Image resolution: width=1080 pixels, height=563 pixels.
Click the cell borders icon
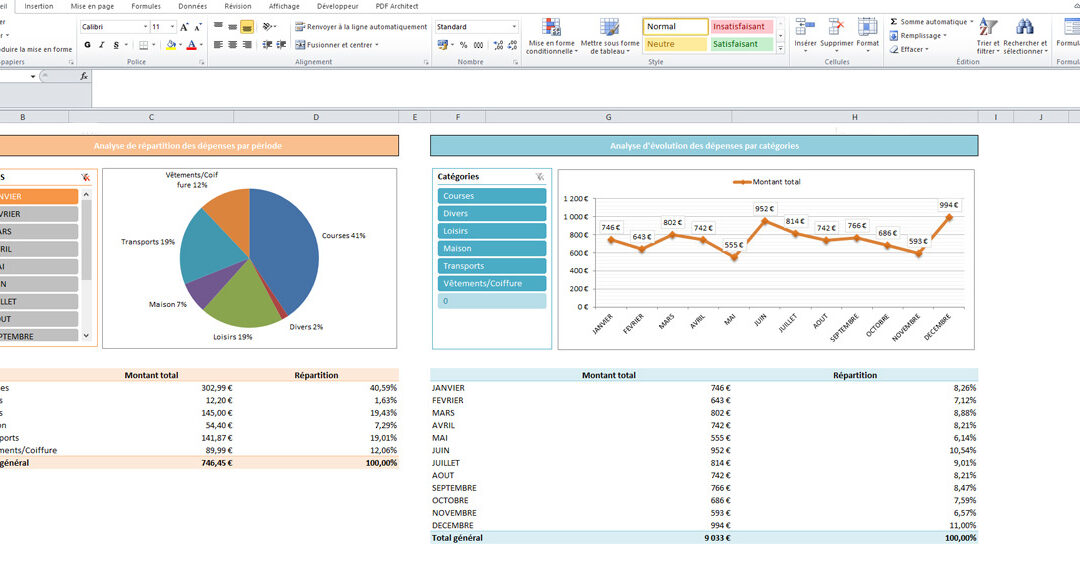(143, 45)
